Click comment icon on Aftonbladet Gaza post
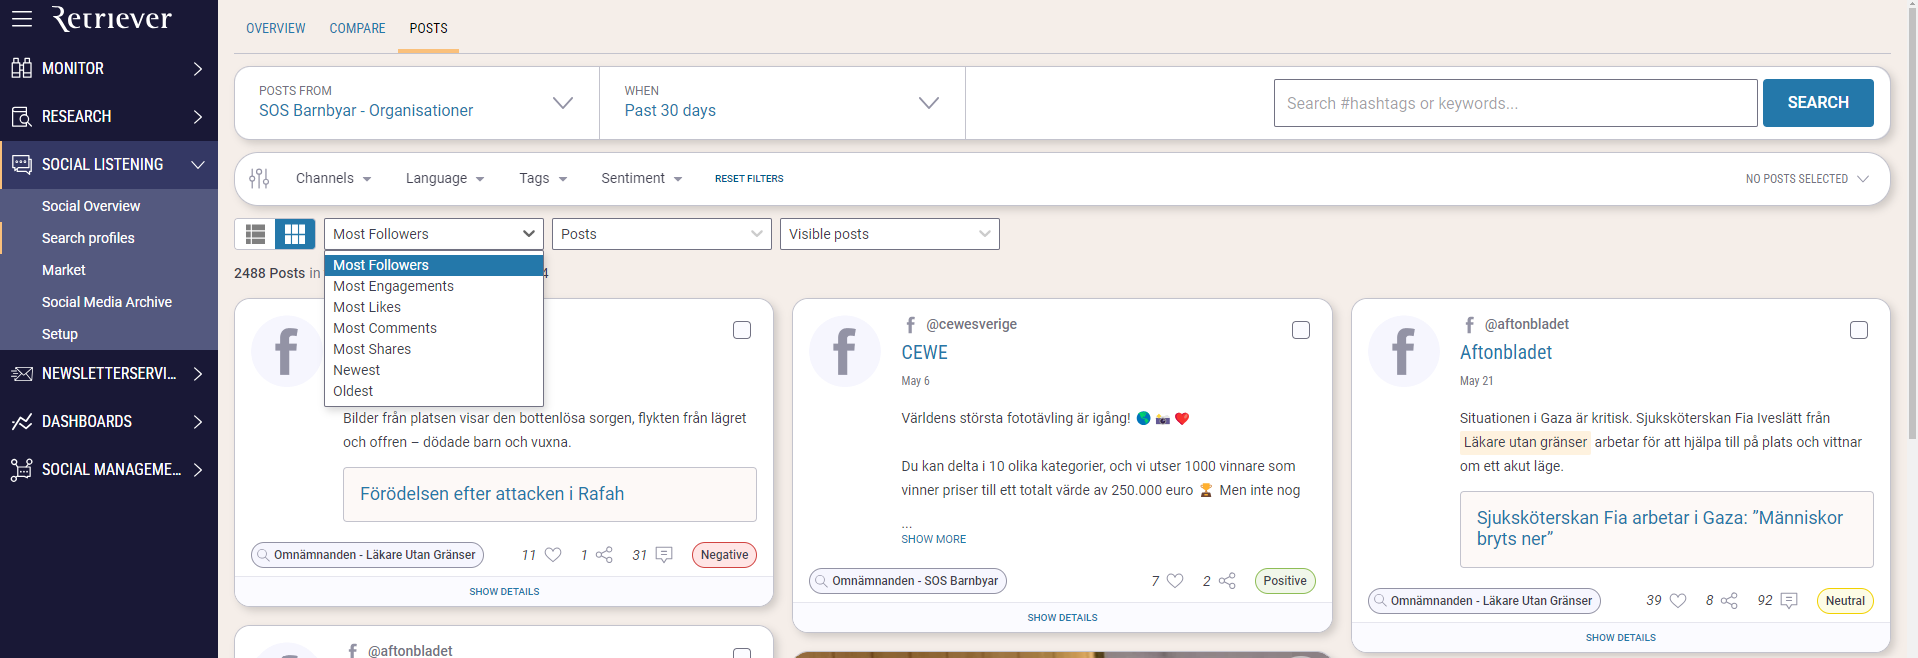Screen dimensions: 1918x658 click(x=1789, y=601)
